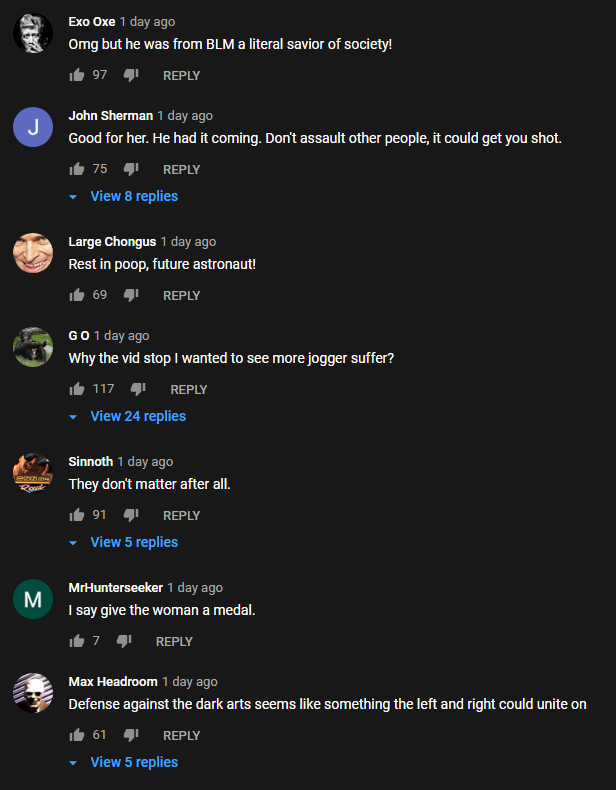Open Max Headroom's channel name link
Image resolution: width=616 pixels, height=790 pixels.
click(113, 681)
